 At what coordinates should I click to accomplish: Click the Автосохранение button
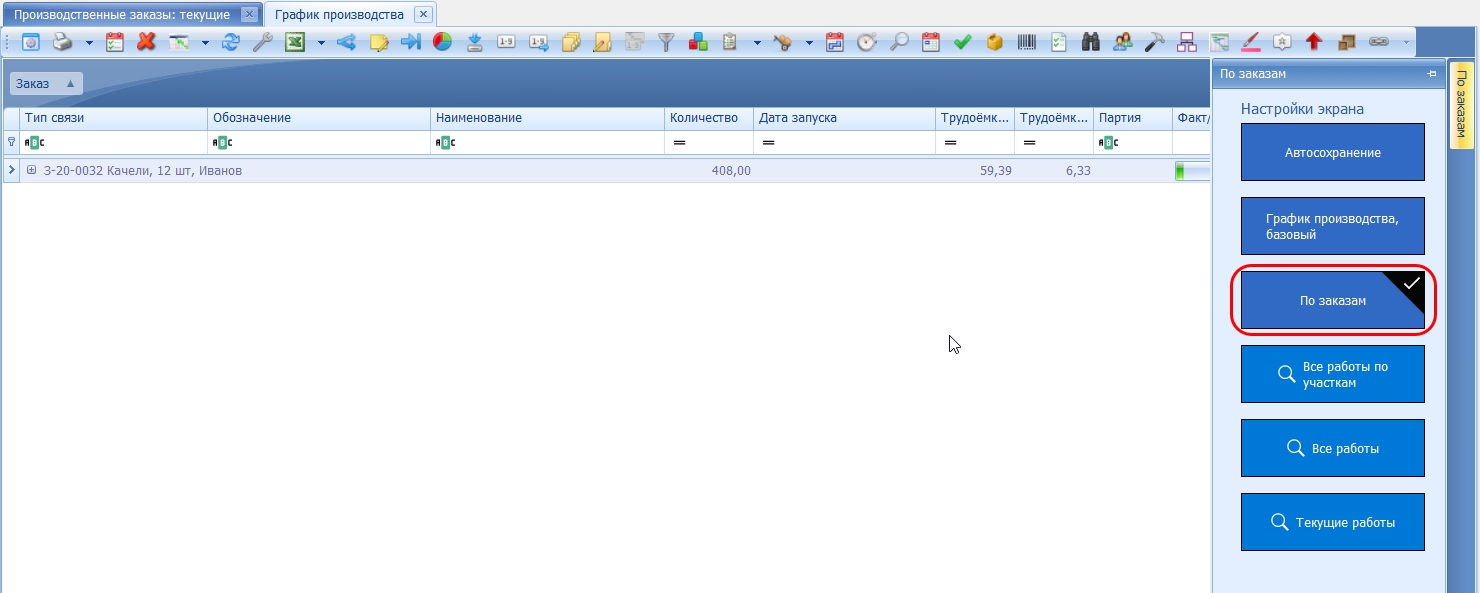[x=1333, y=153]
